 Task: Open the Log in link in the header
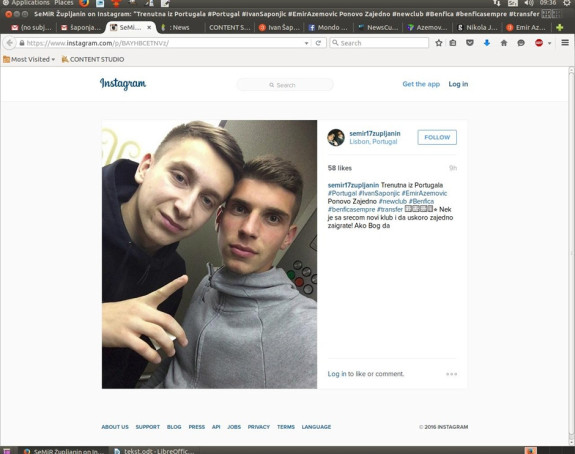(458, 84)
